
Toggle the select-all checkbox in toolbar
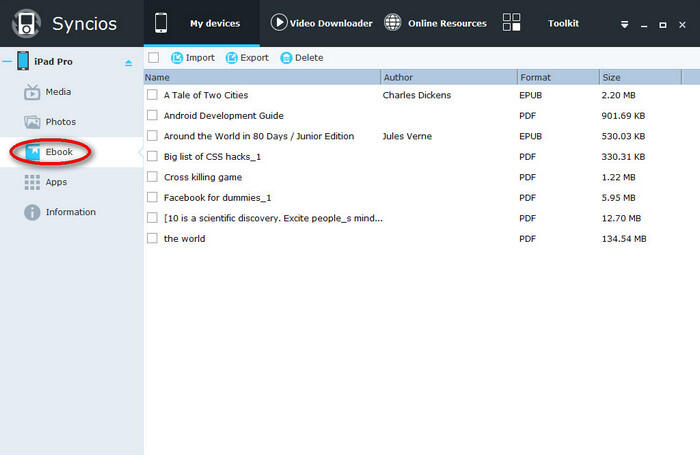(x=153, y=58)
